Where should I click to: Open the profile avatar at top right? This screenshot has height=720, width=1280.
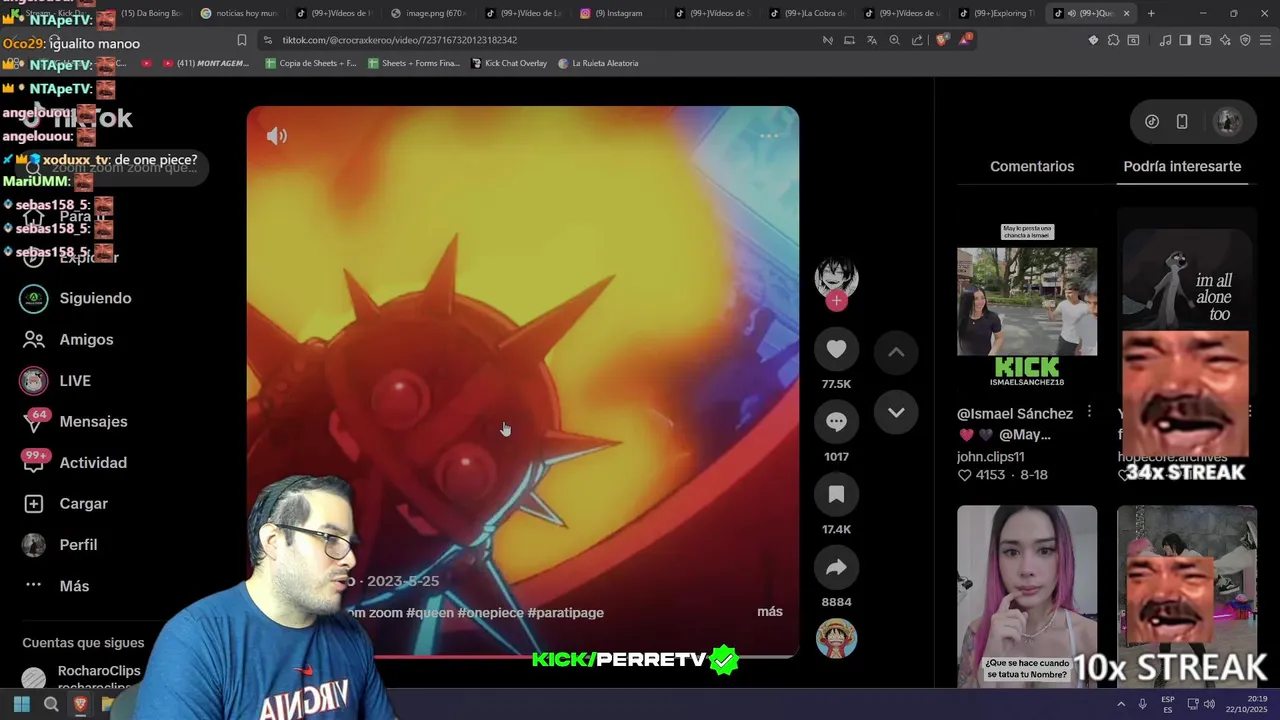pos(1227,121)
